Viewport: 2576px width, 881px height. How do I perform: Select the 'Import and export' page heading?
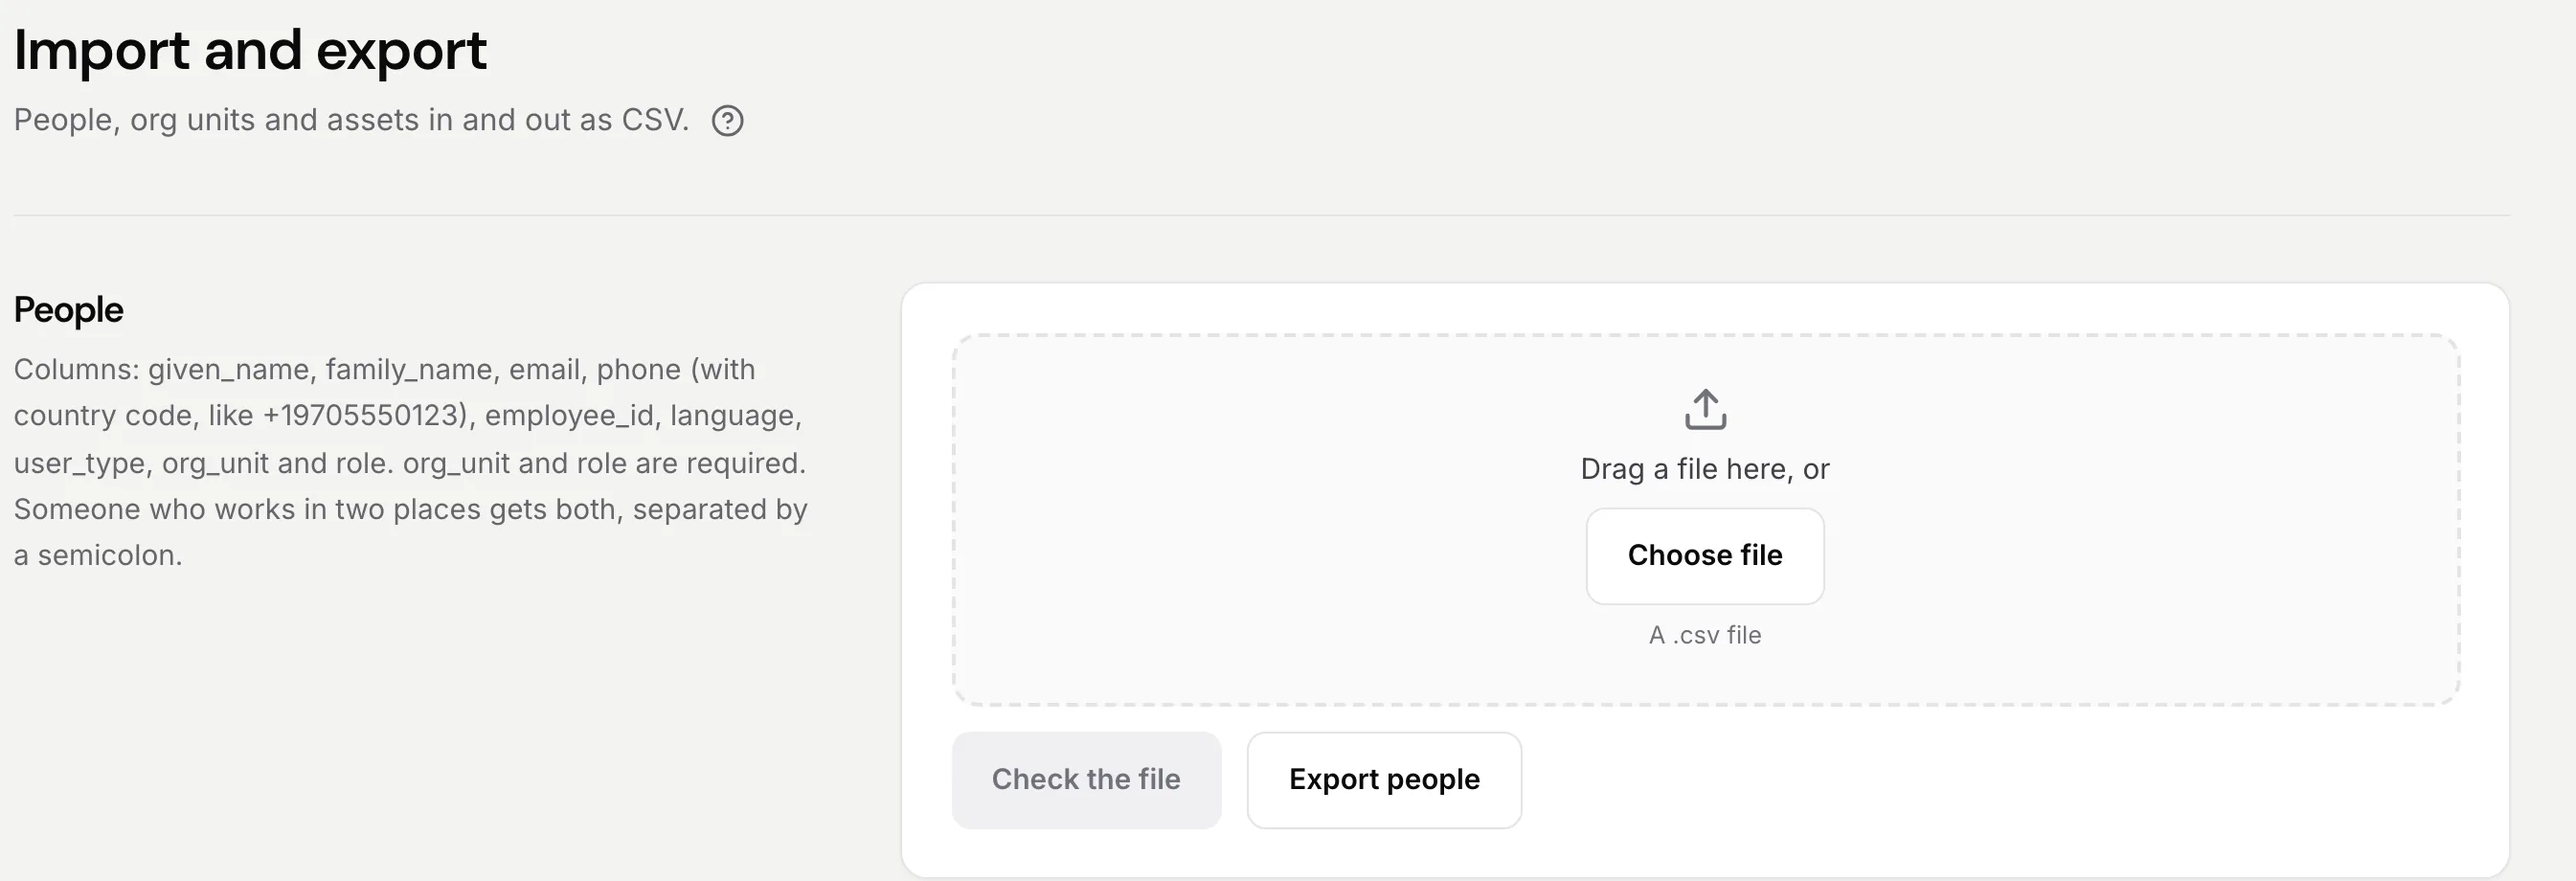coord(250,50)
